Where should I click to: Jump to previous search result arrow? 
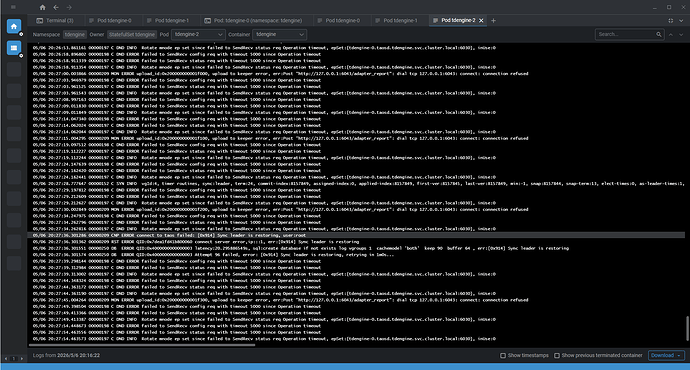pyautogui.click(x=671, y=34)
